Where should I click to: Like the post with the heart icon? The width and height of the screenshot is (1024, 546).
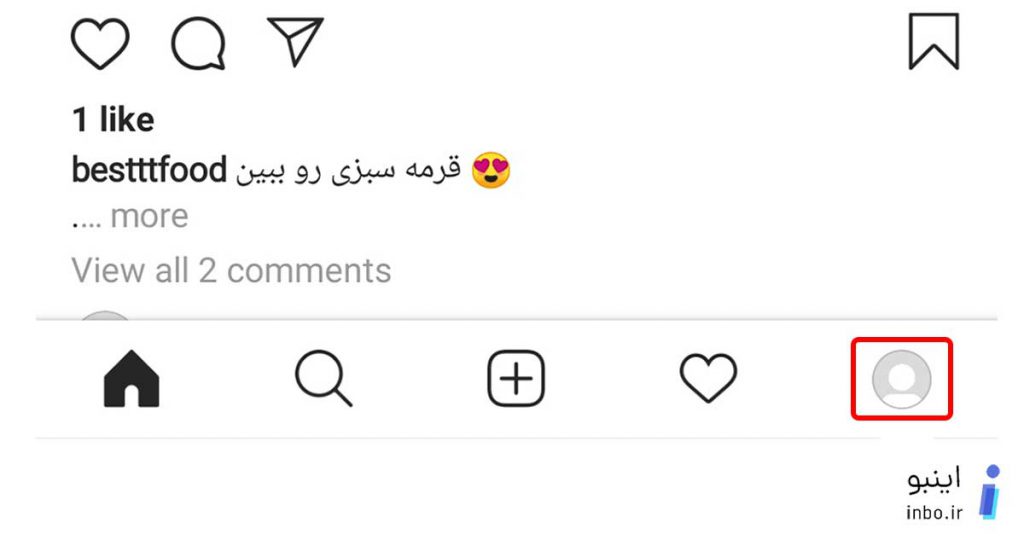99,43
